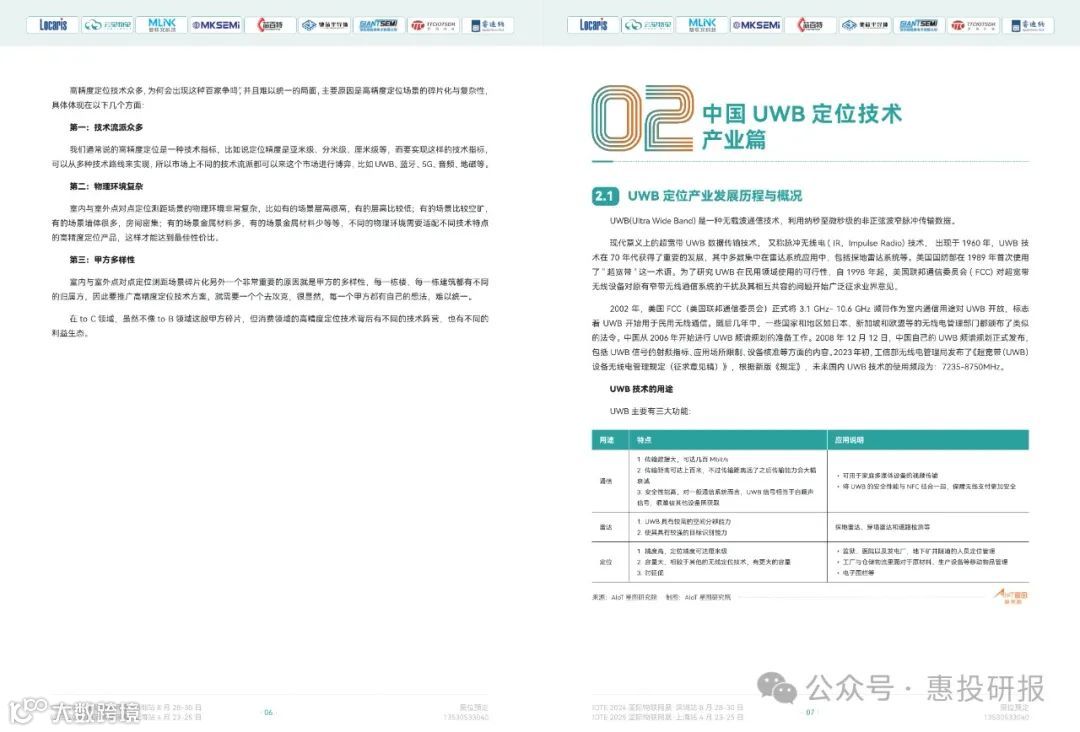This screenshot has height=732, width=1080.
Task: Click the MKSEMI logo on the left page
Action: [216, 25]
